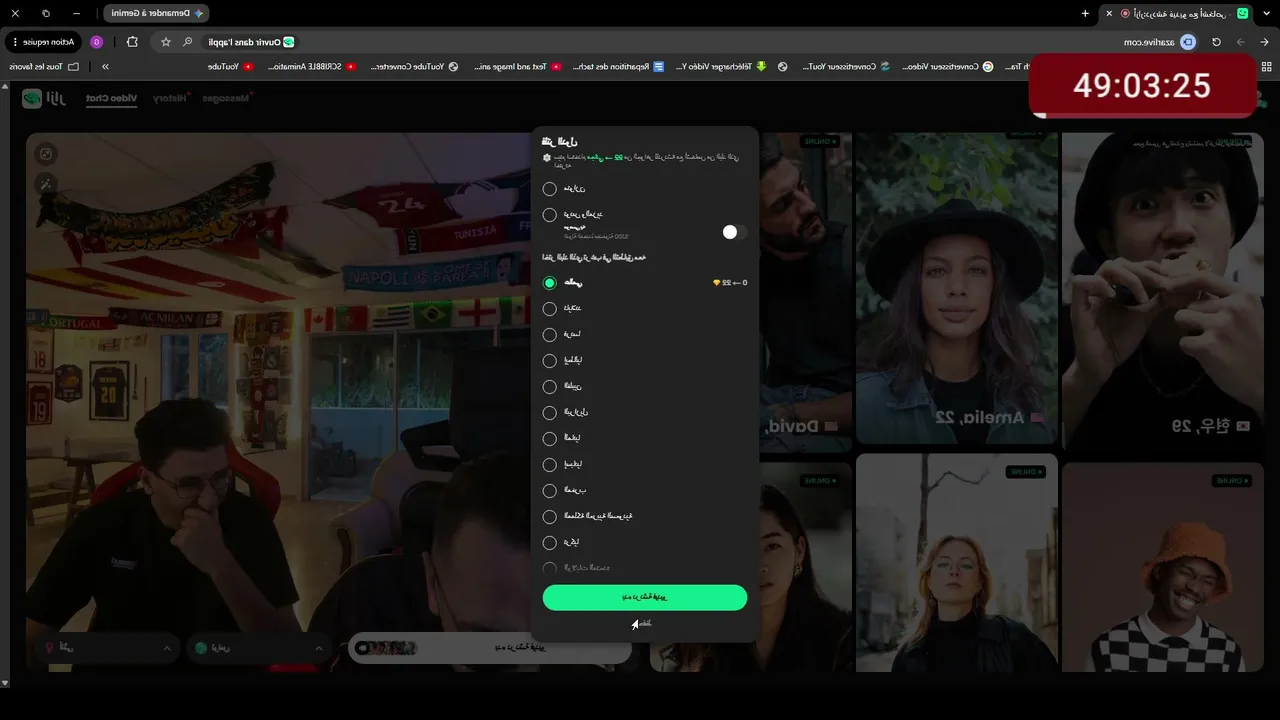
Task: Switch to the History tab
Action: tap(170, 98)
